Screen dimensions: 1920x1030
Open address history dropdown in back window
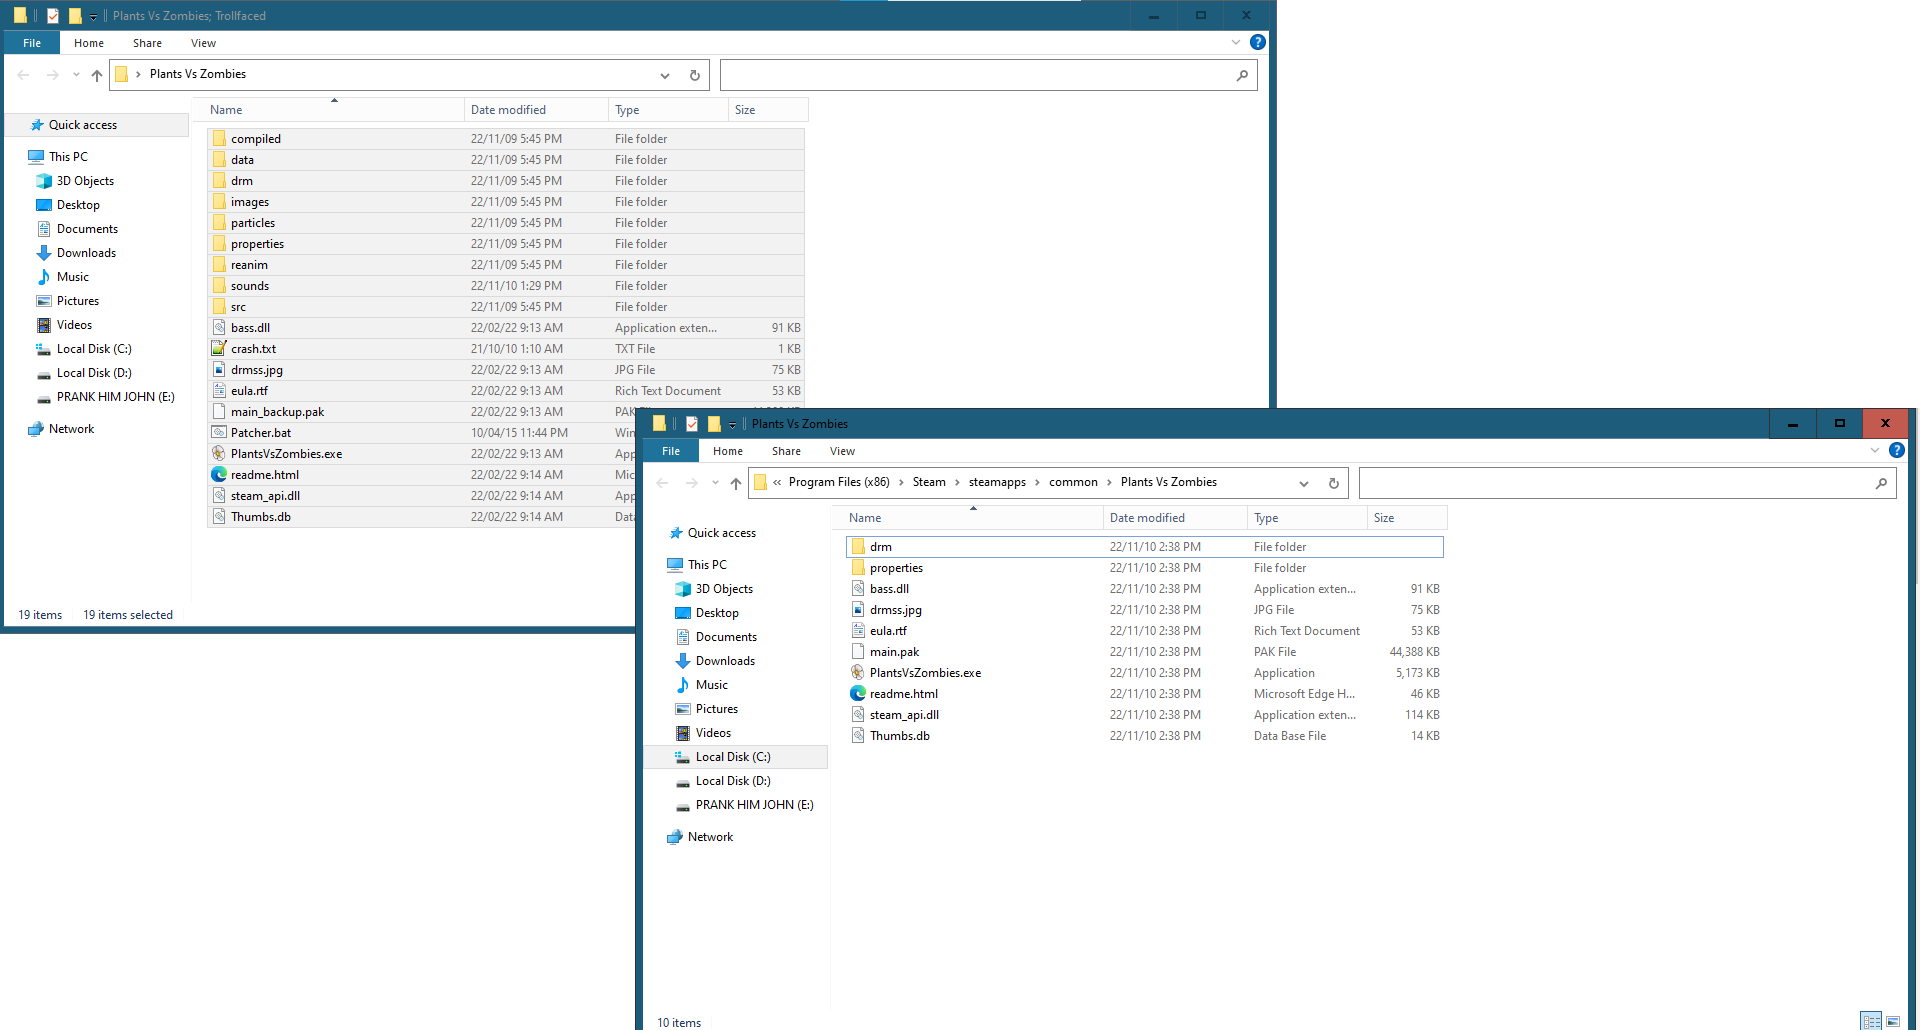coord(665,75)
